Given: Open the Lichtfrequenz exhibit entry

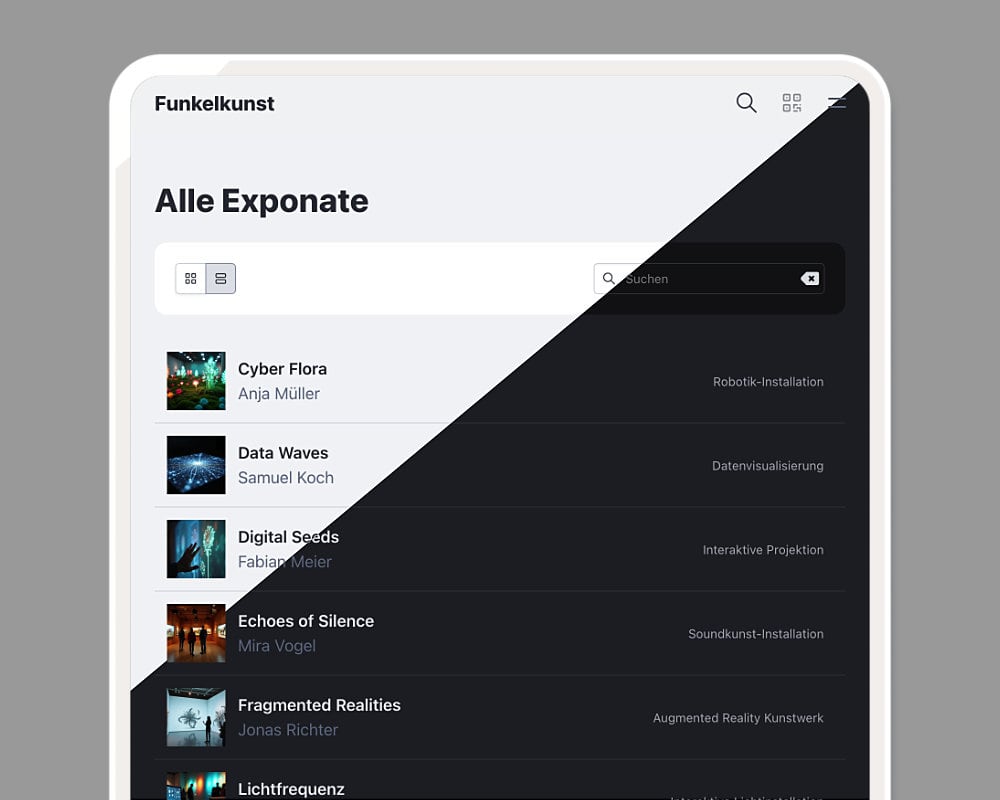Looking at the screenshot, I should click(291, 789).
